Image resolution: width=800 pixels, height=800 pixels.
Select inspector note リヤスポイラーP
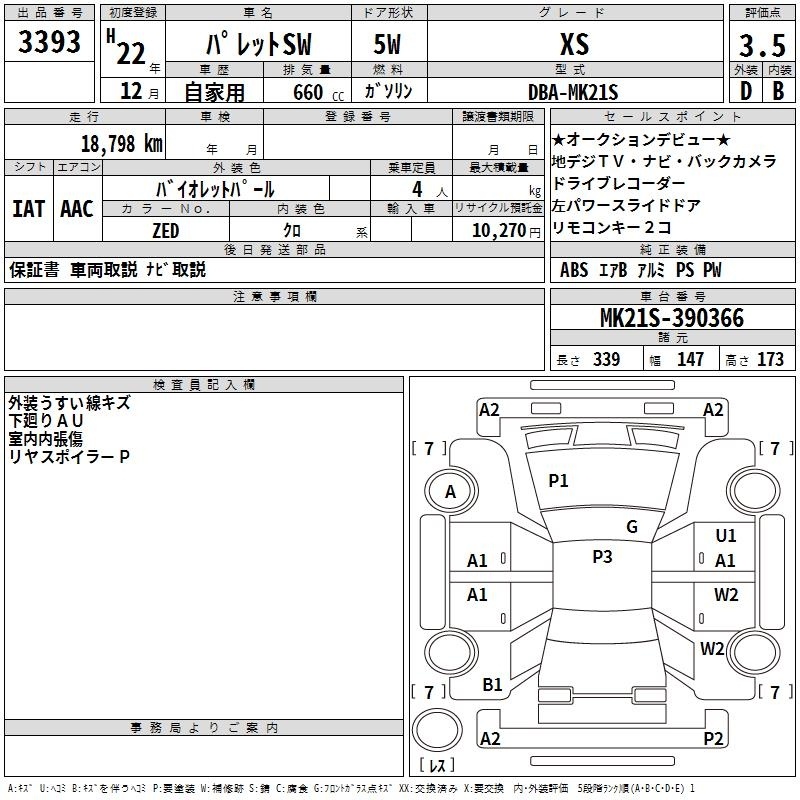click(x=69, y=457)
